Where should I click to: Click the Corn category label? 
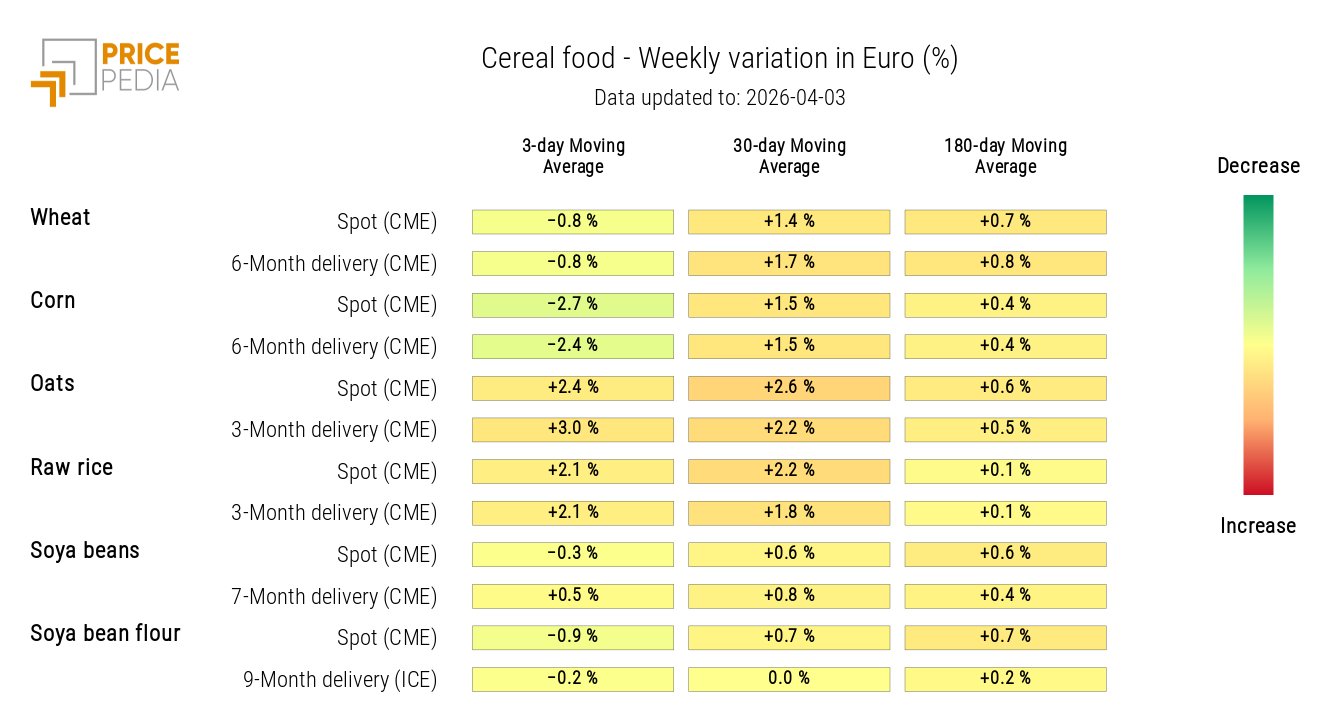pyautogui.click(x=53, y=301)
